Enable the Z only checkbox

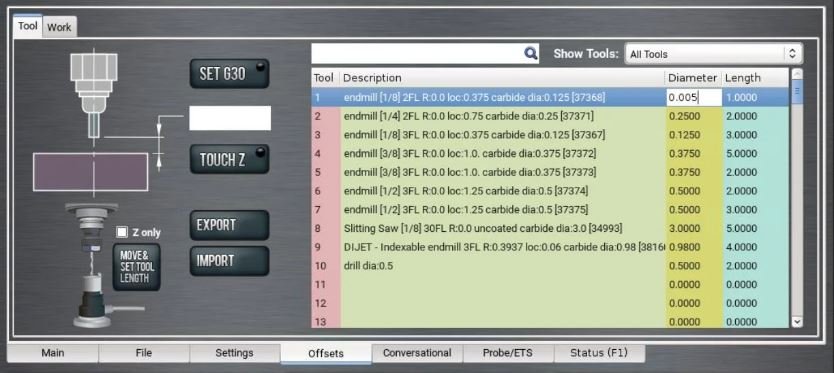[122, 232]
